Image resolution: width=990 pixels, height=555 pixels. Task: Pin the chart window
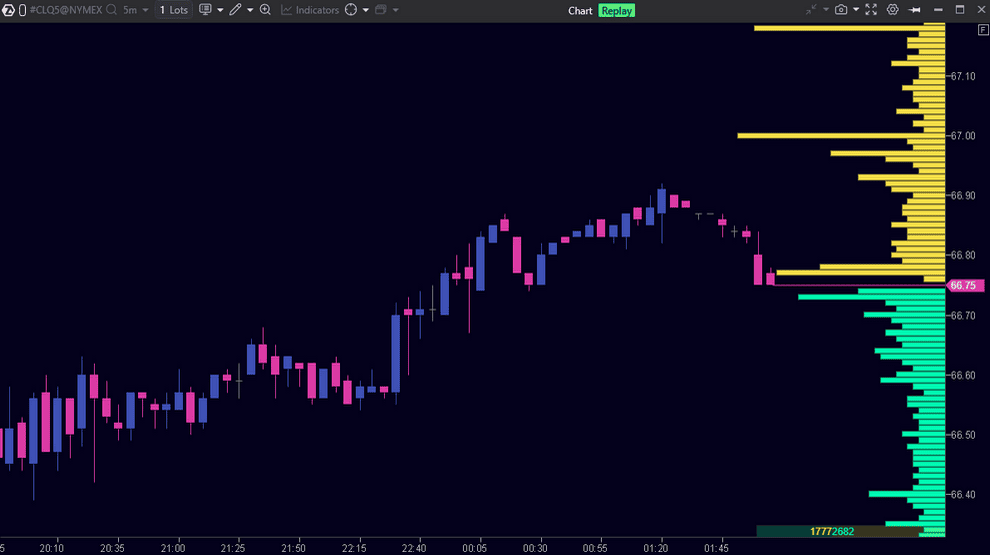click(x=914, y=10)
